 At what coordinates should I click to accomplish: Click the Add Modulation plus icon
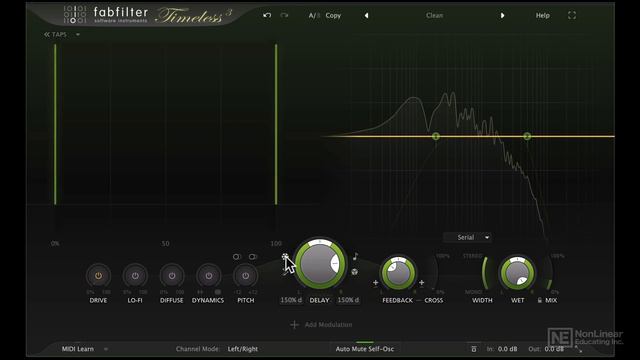(294, 324)
